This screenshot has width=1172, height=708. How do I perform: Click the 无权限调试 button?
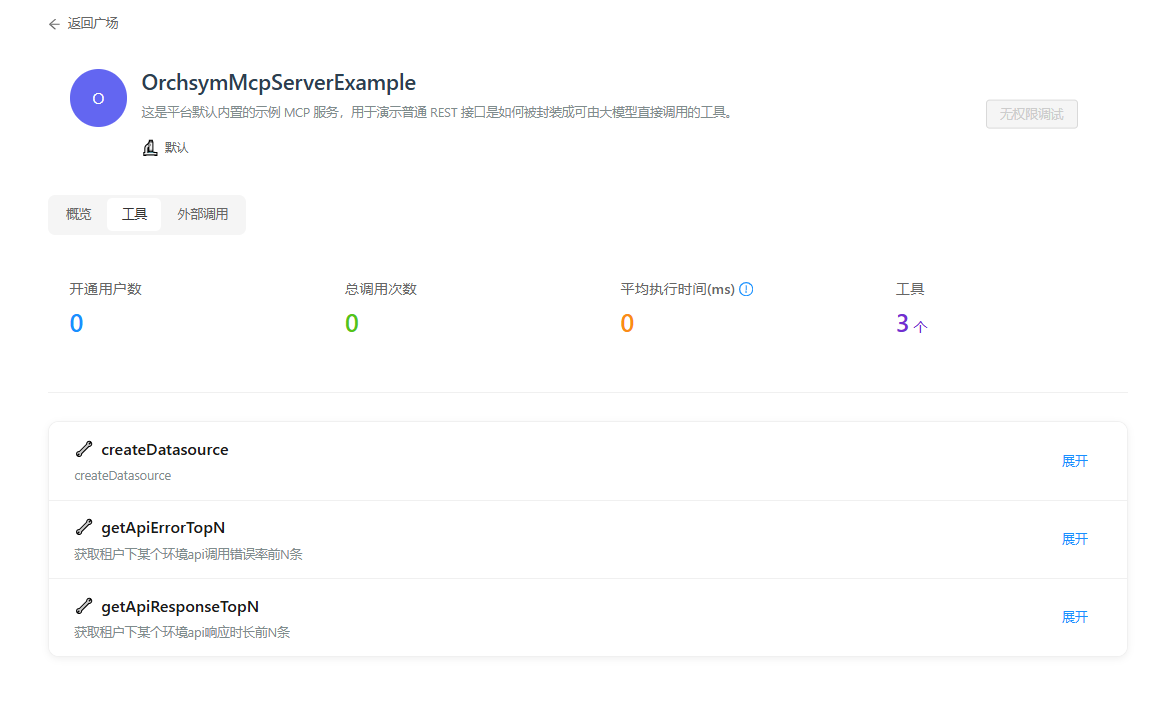coord(1031,113)
